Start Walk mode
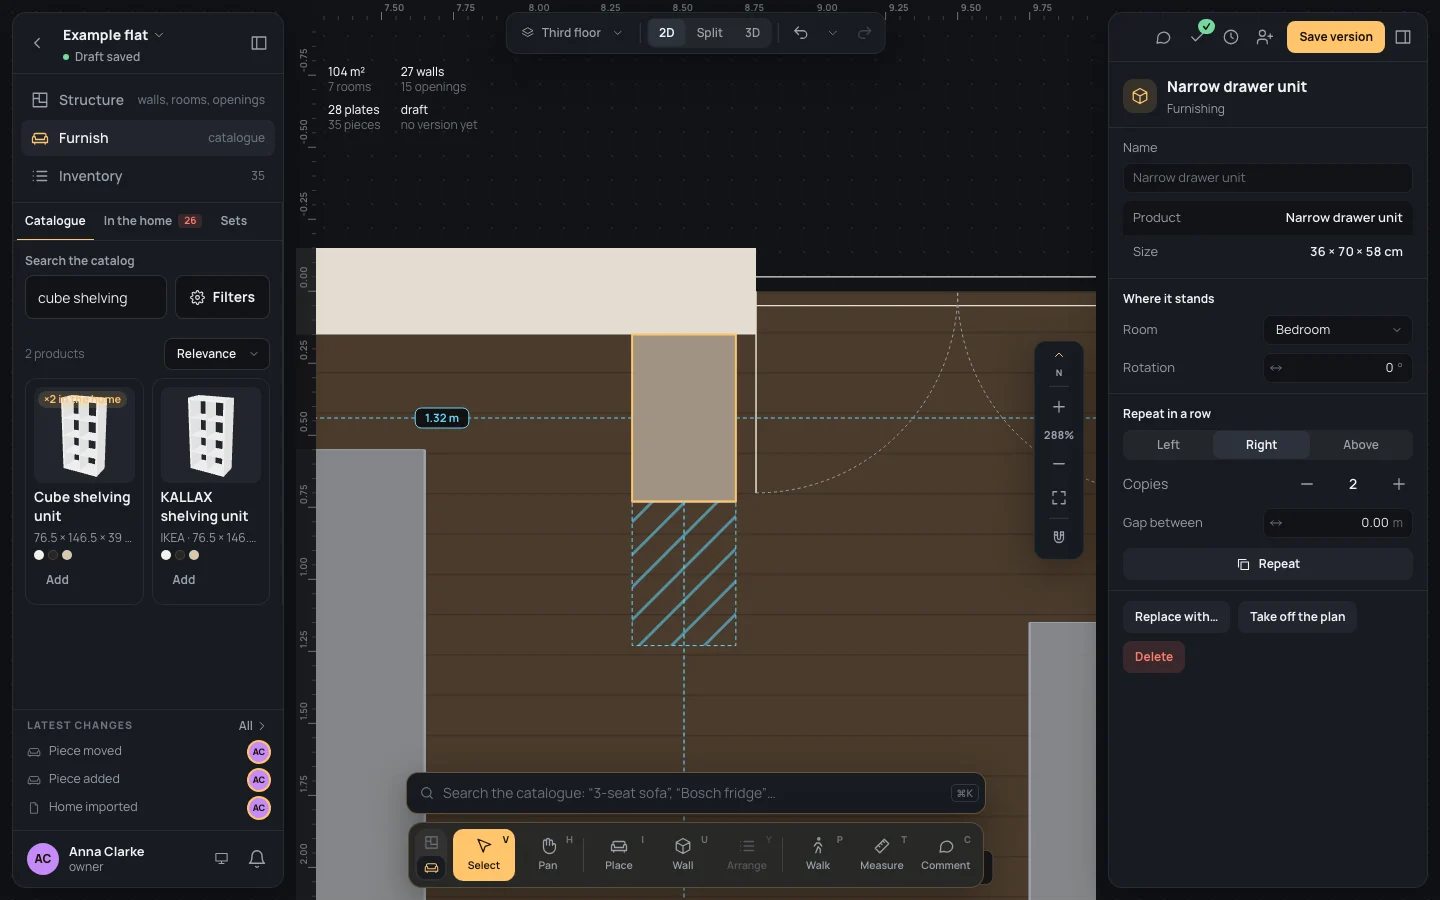The width and height of the screenshot is (1440, 900). pyautogui.click(x=818, y=854)
